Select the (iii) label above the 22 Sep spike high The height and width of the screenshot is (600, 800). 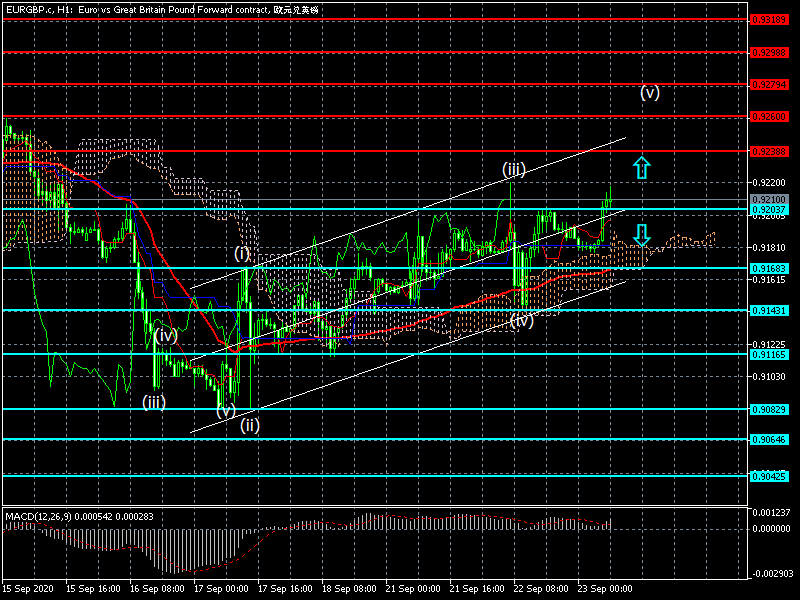(x=514, y=169)
